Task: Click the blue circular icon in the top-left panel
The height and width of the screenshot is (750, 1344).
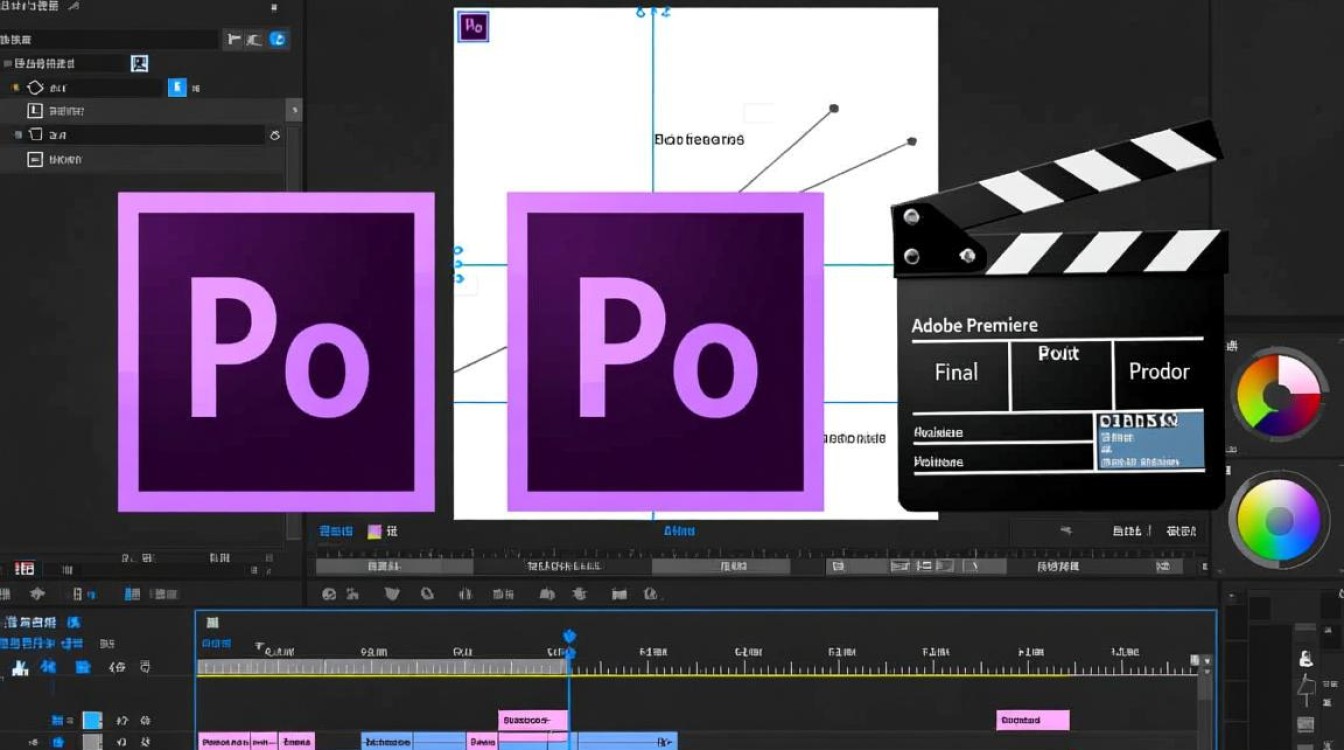Action: (279, 39)
